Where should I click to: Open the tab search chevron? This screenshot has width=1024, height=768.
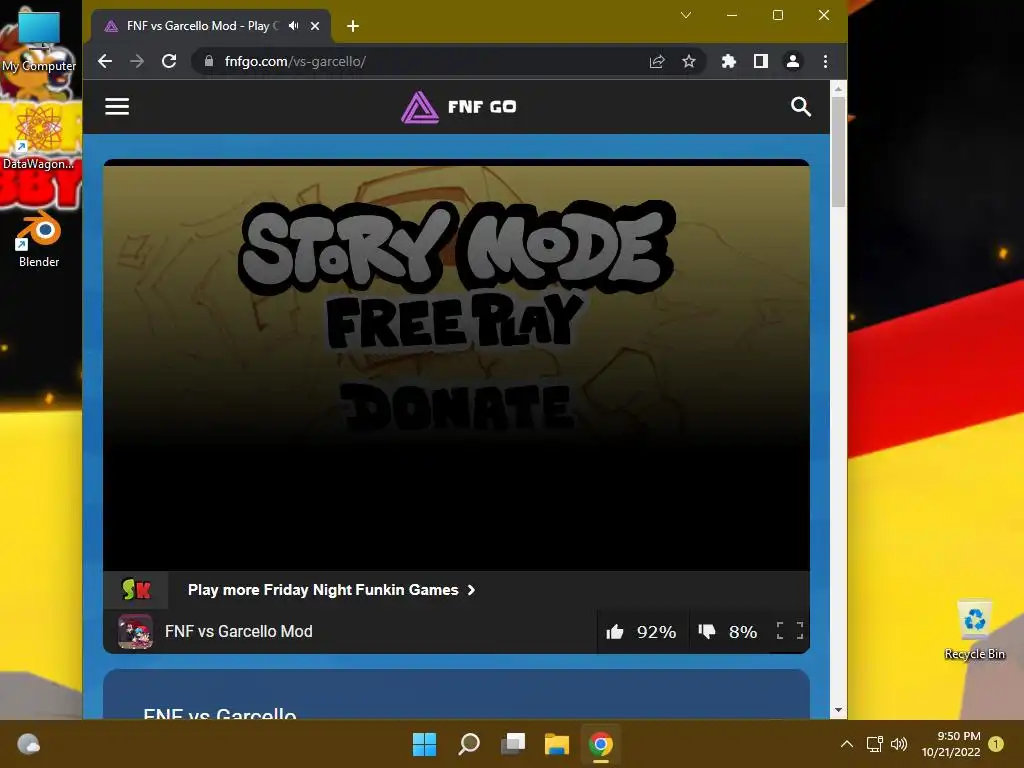[x=686, y=15]
